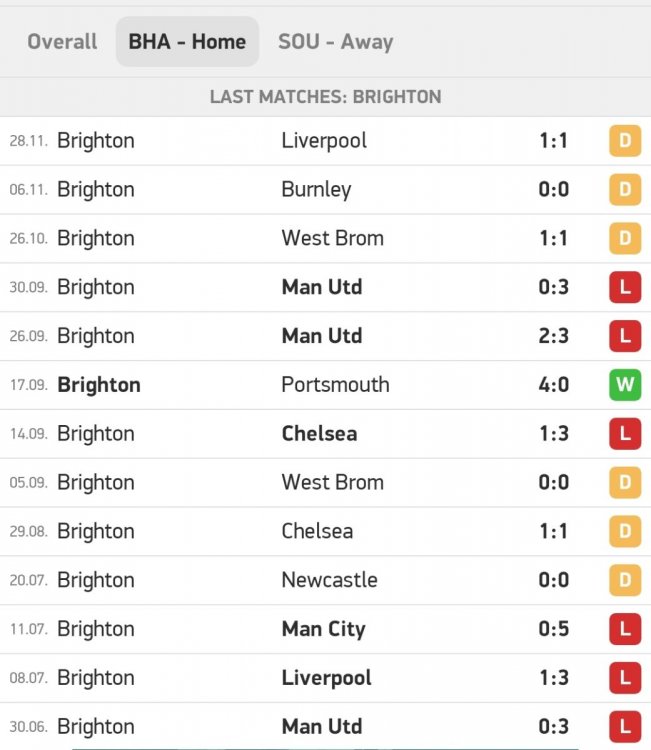Click the loss badge on the 30.09. Man Utd match

pyautogui.click(x=625, y=288)
